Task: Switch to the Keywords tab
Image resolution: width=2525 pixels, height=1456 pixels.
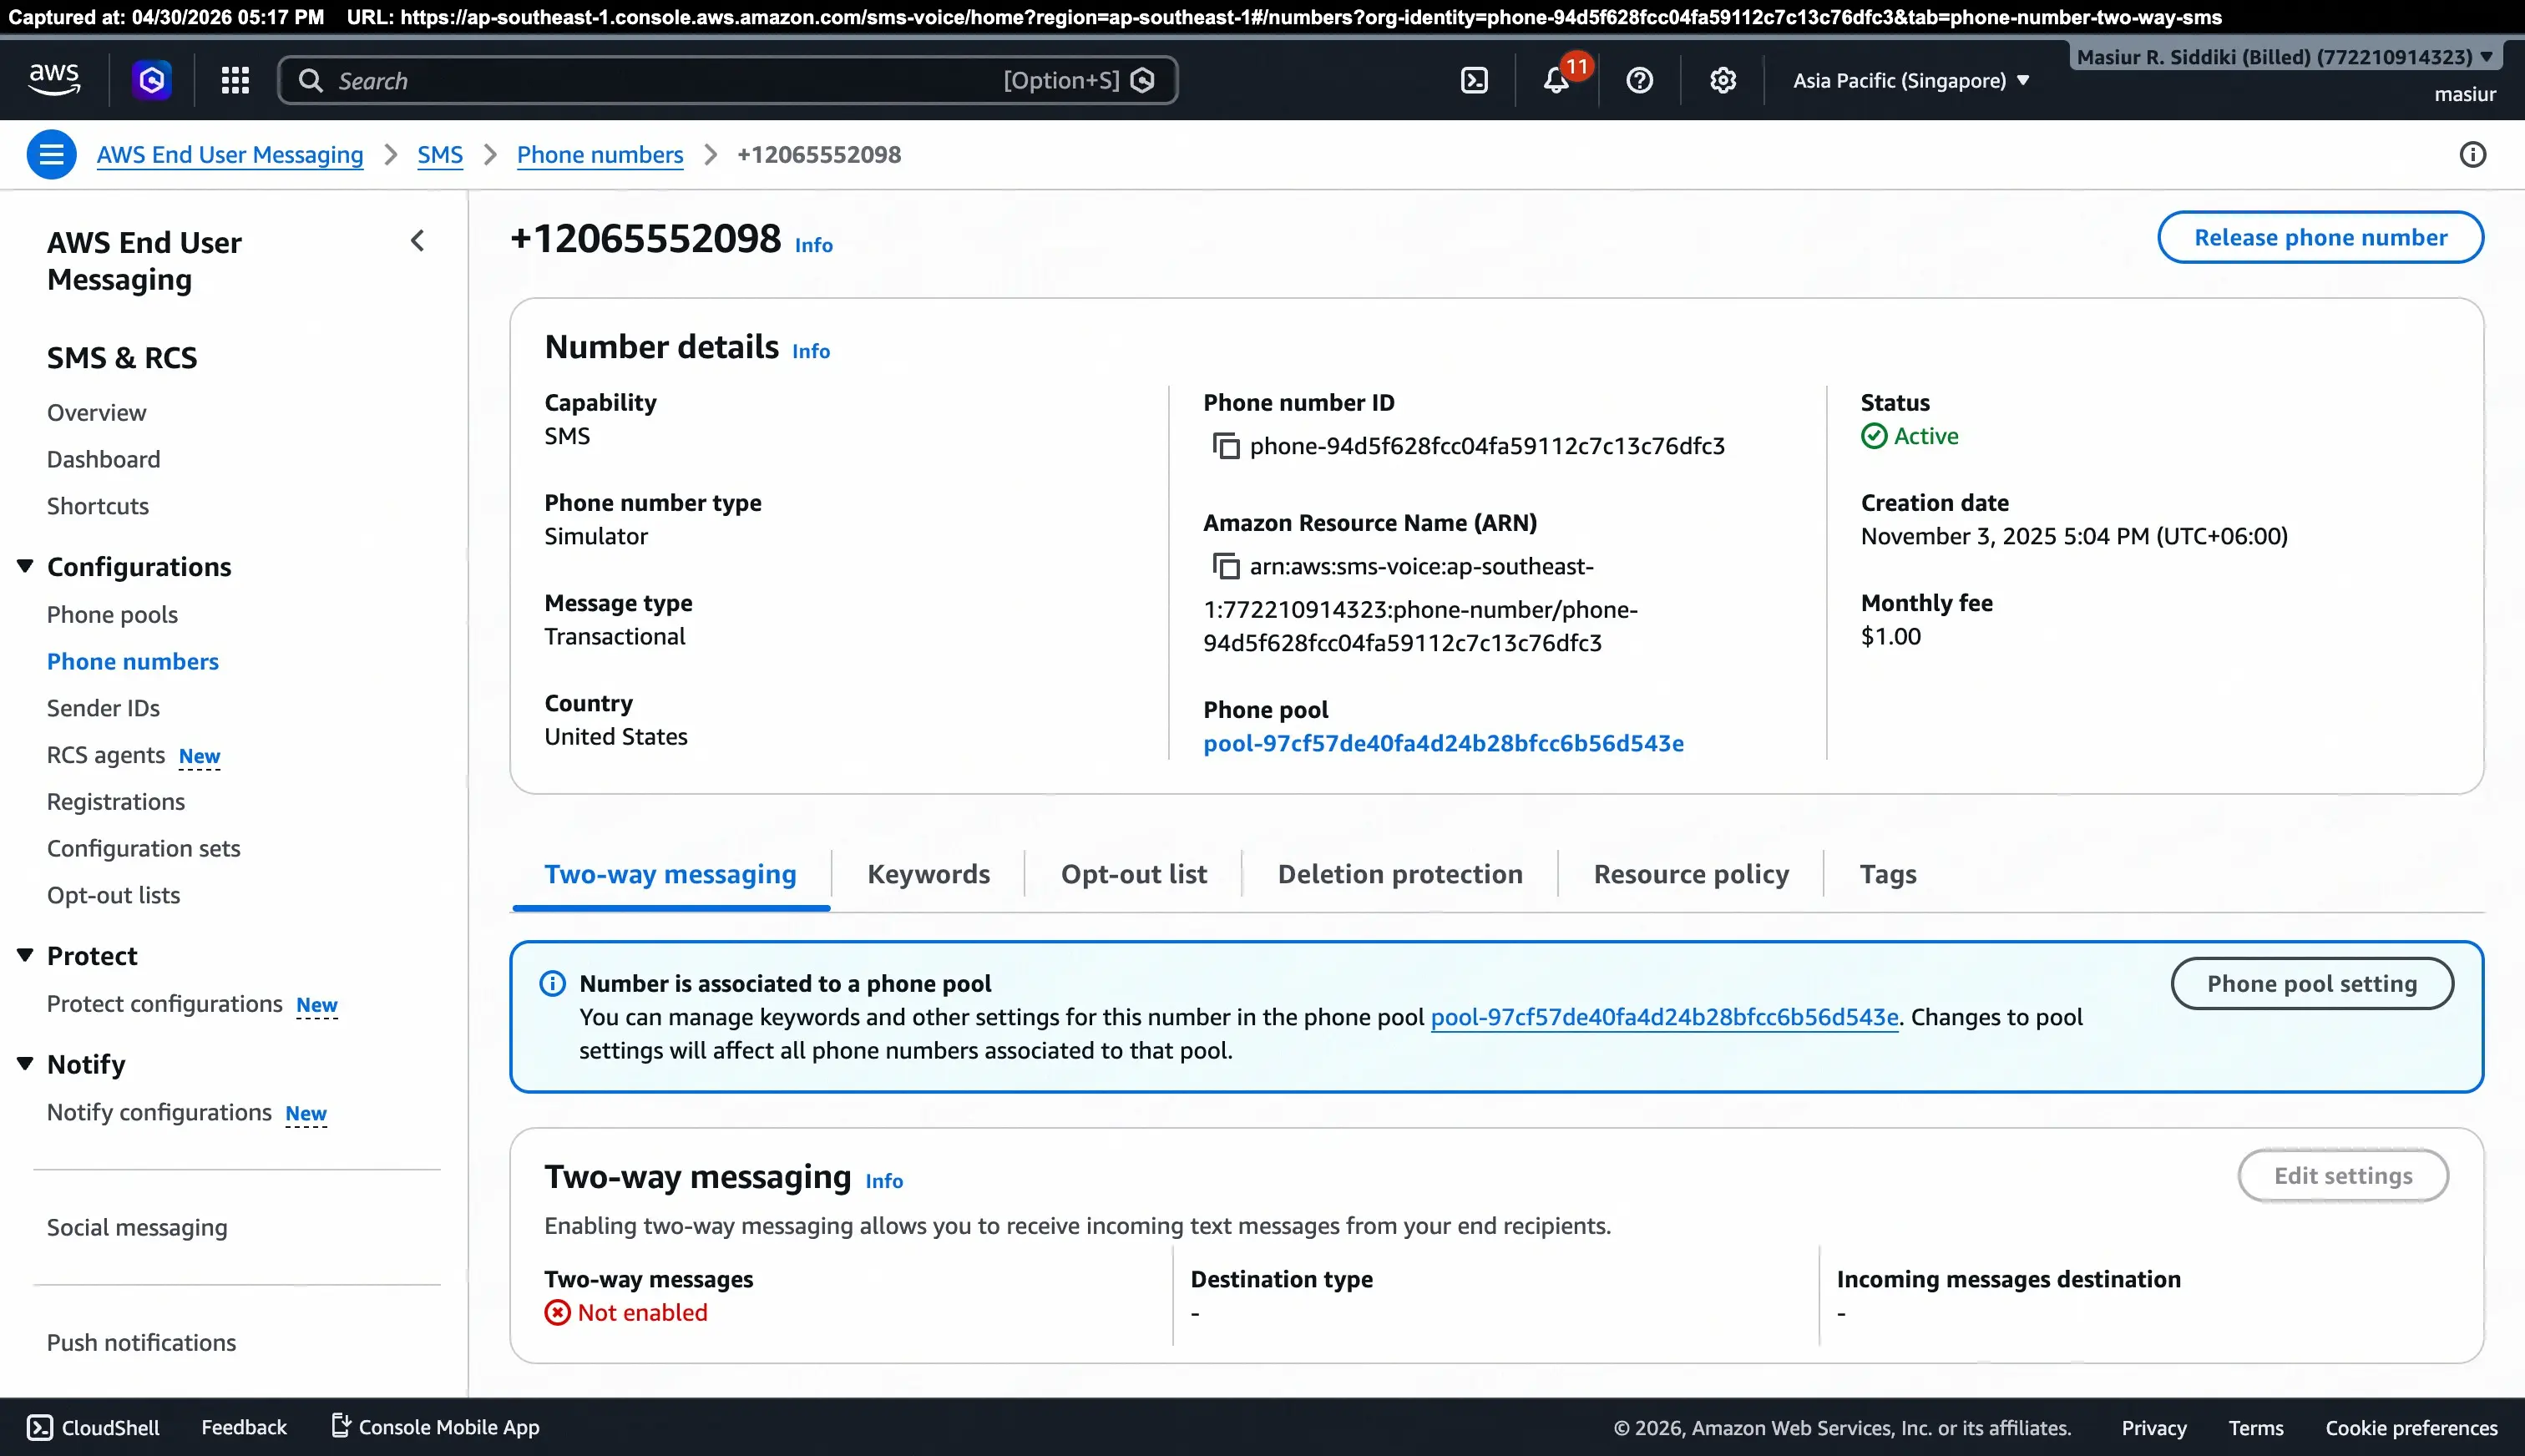Action: 929,875
